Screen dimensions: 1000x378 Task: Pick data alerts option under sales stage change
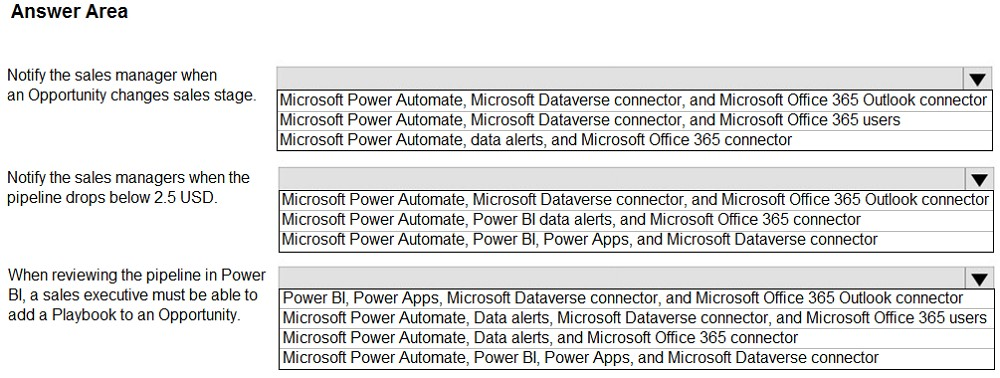click(633, 139)
